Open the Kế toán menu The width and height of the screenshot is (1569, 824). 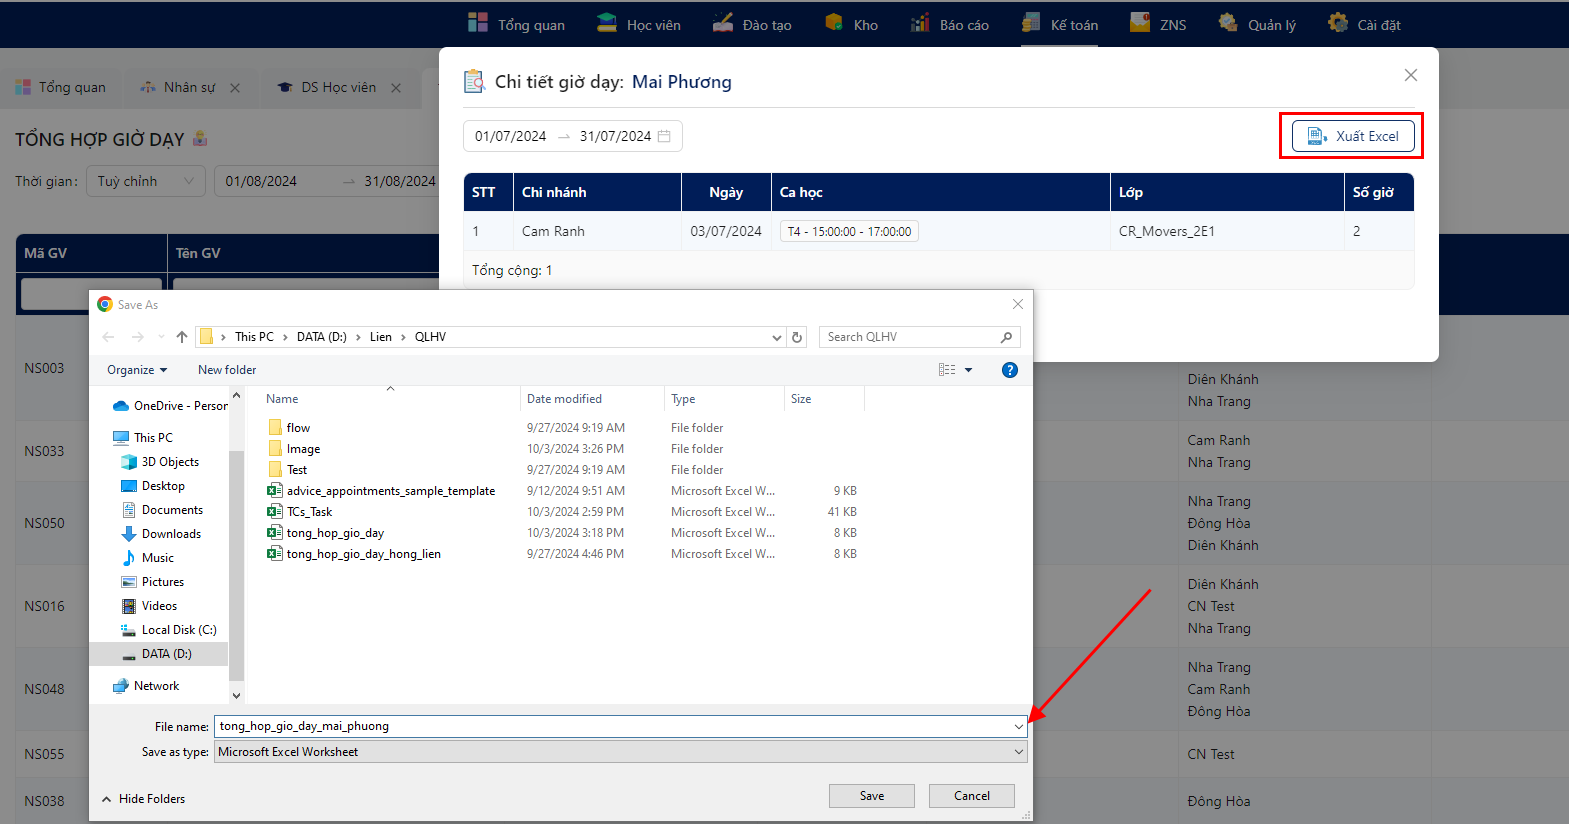tap(1060, 24)
